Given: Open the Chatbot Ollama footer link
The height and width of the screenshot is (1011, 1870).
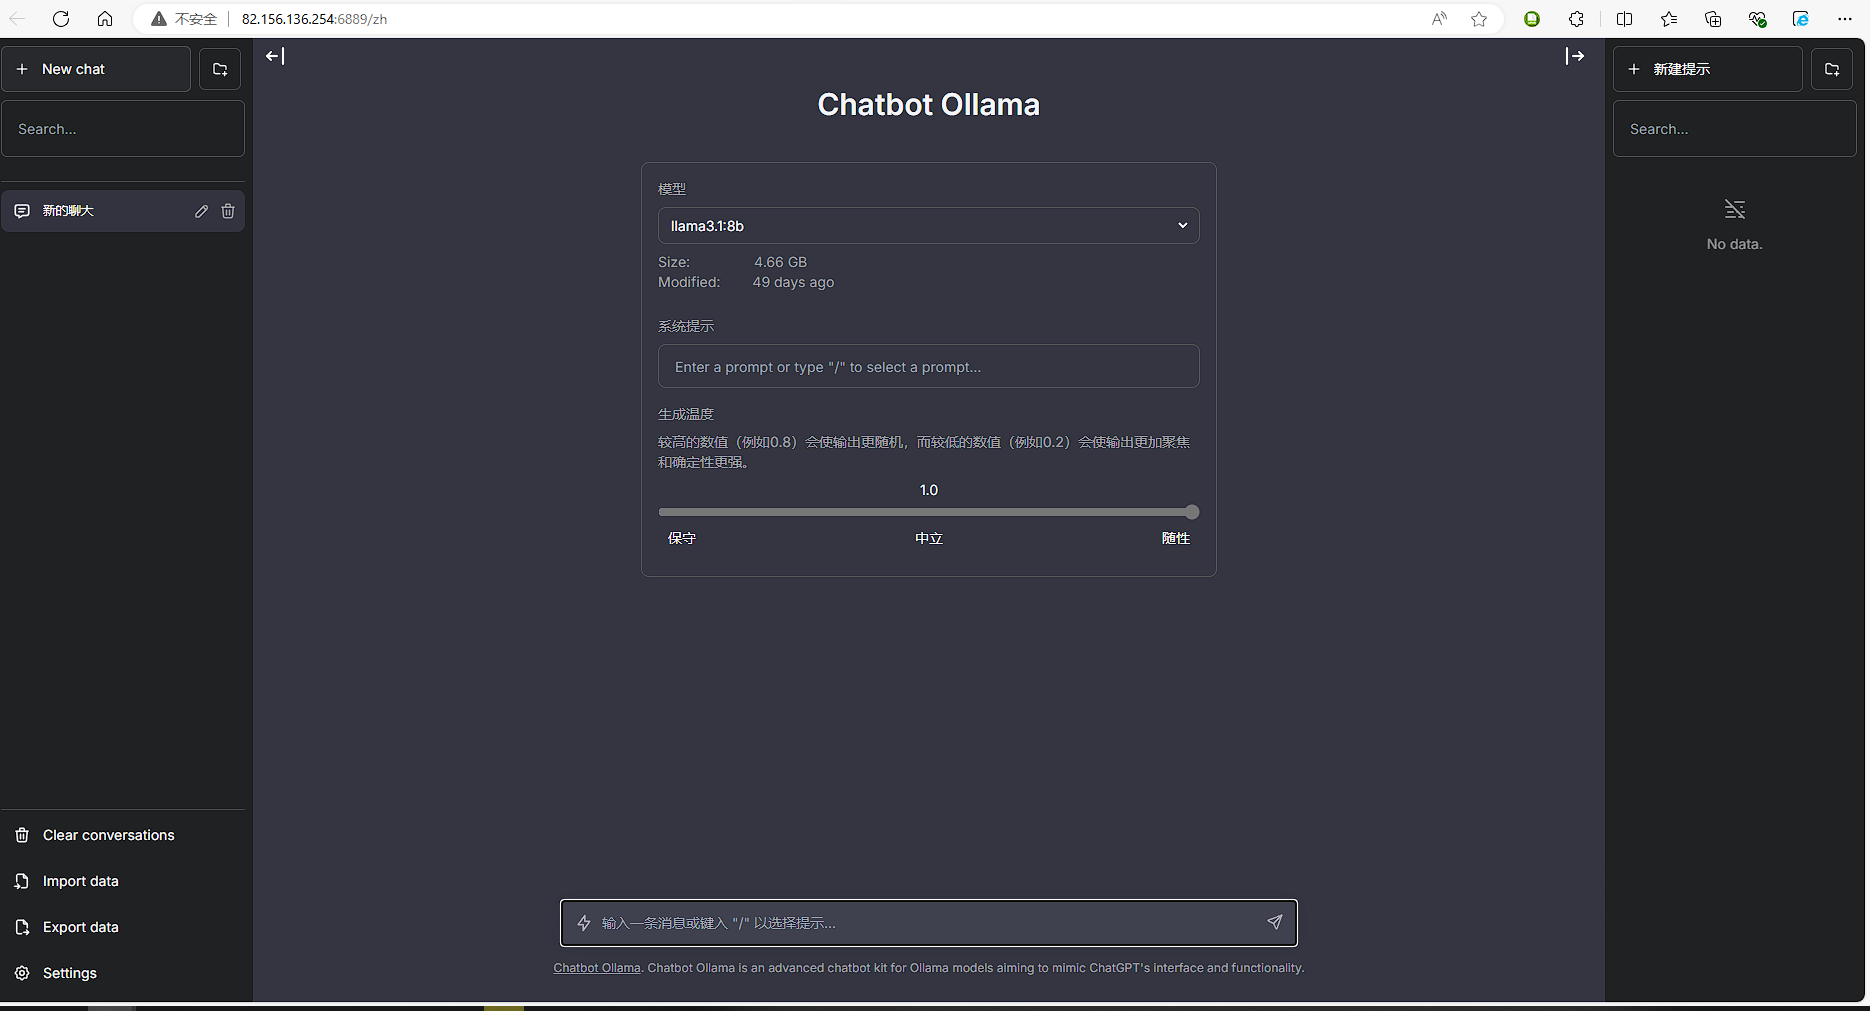Looking at the screenshot, I should click(597, 968).
